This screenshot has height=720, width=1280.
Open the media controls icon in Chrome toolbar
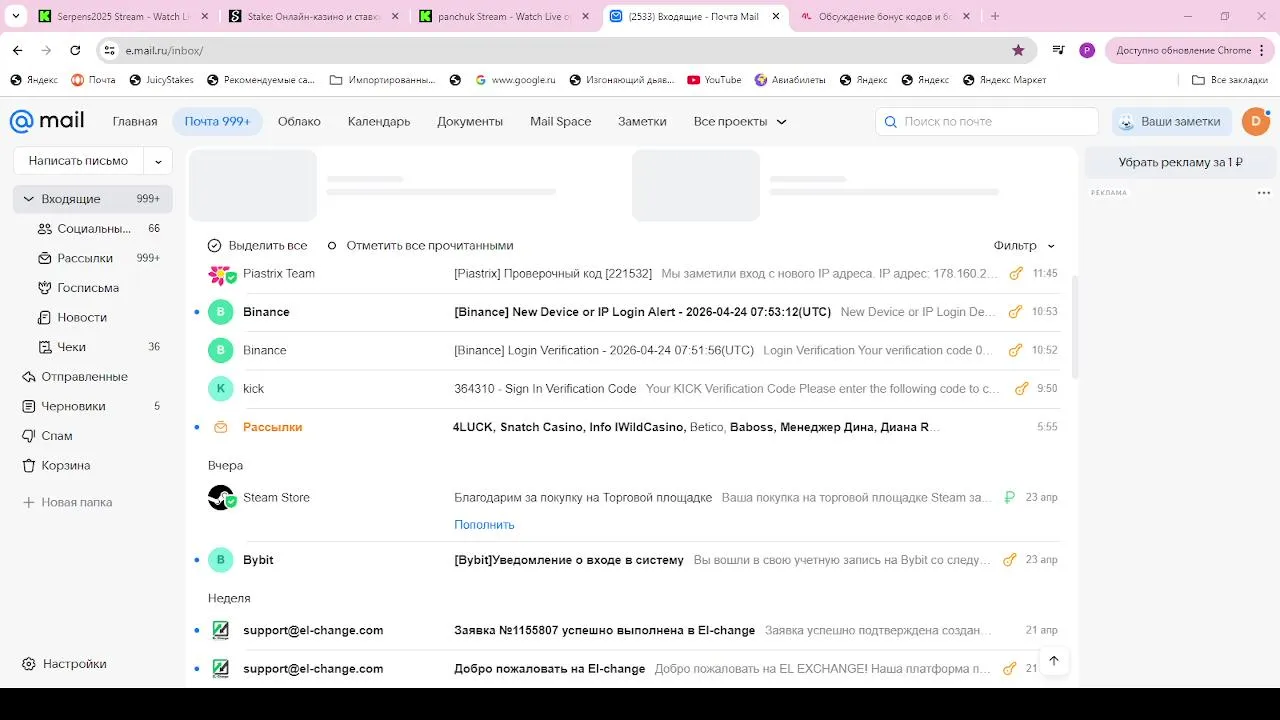pyautogui.click(x=1058, y=50)
